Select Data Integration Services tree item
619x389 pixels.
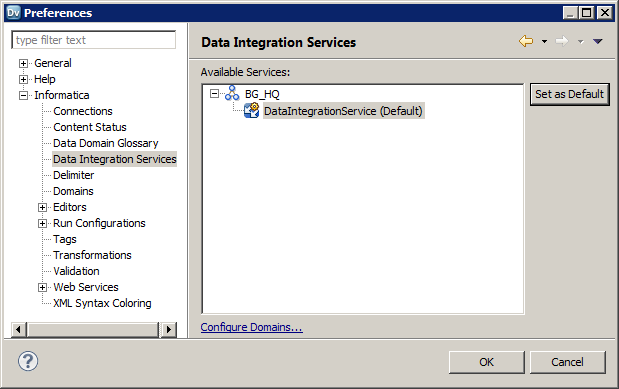tap(114, 159)
